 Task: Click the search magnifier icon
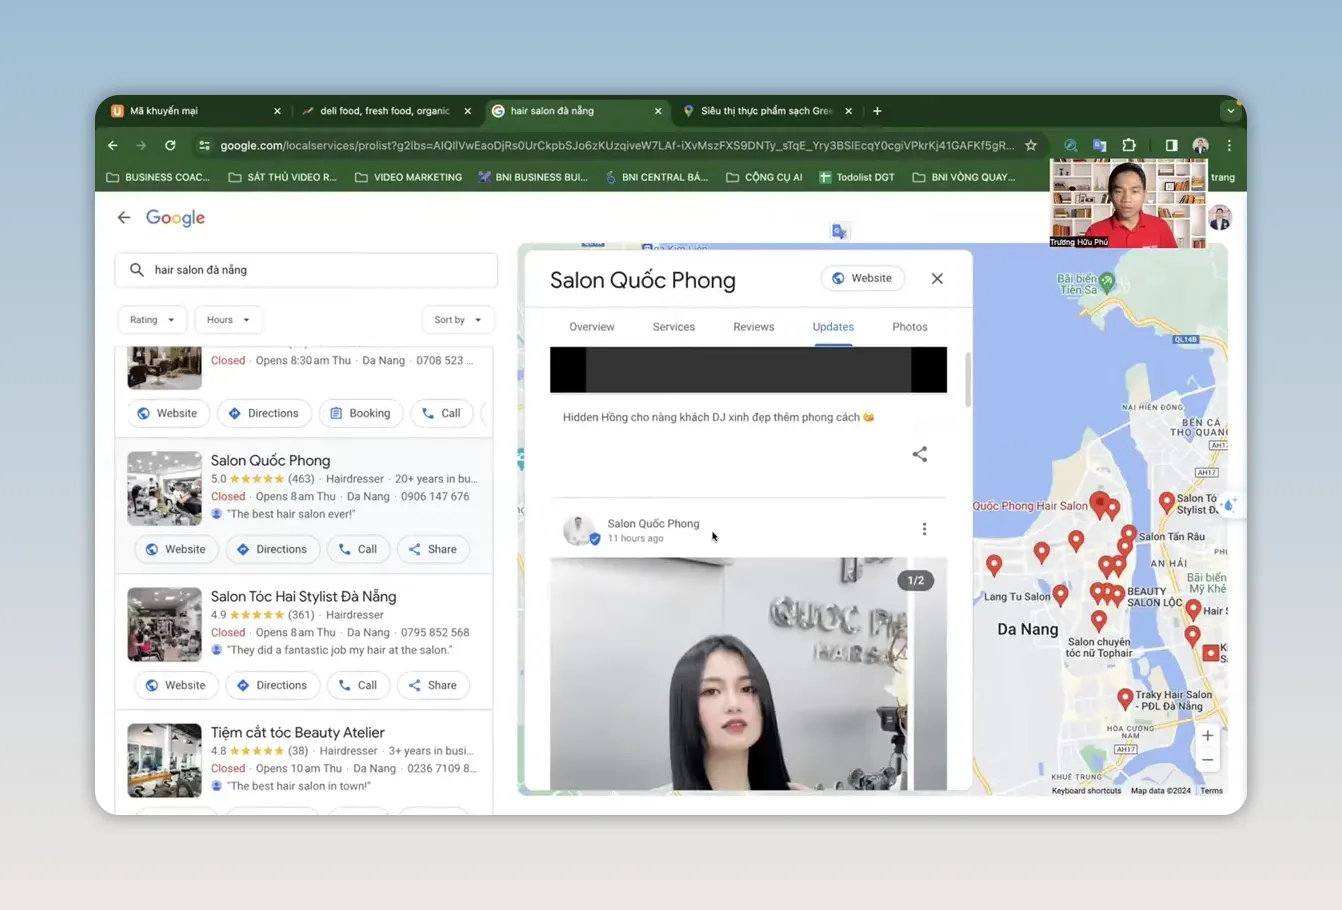click(x=137, y=270)
